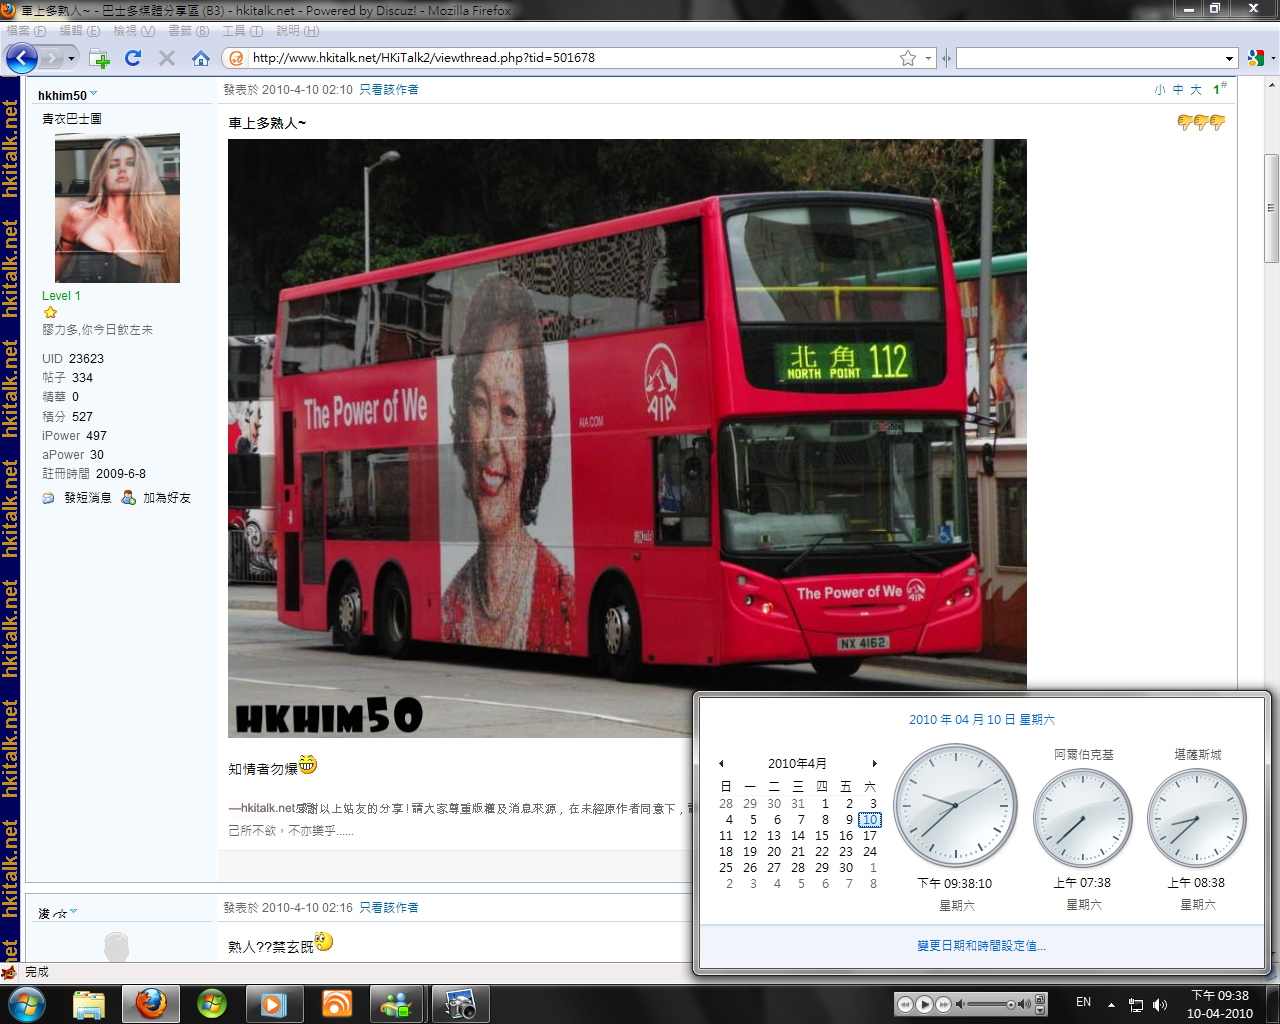
Task: Go back with the Firefox back arrow
Action: 21,58
